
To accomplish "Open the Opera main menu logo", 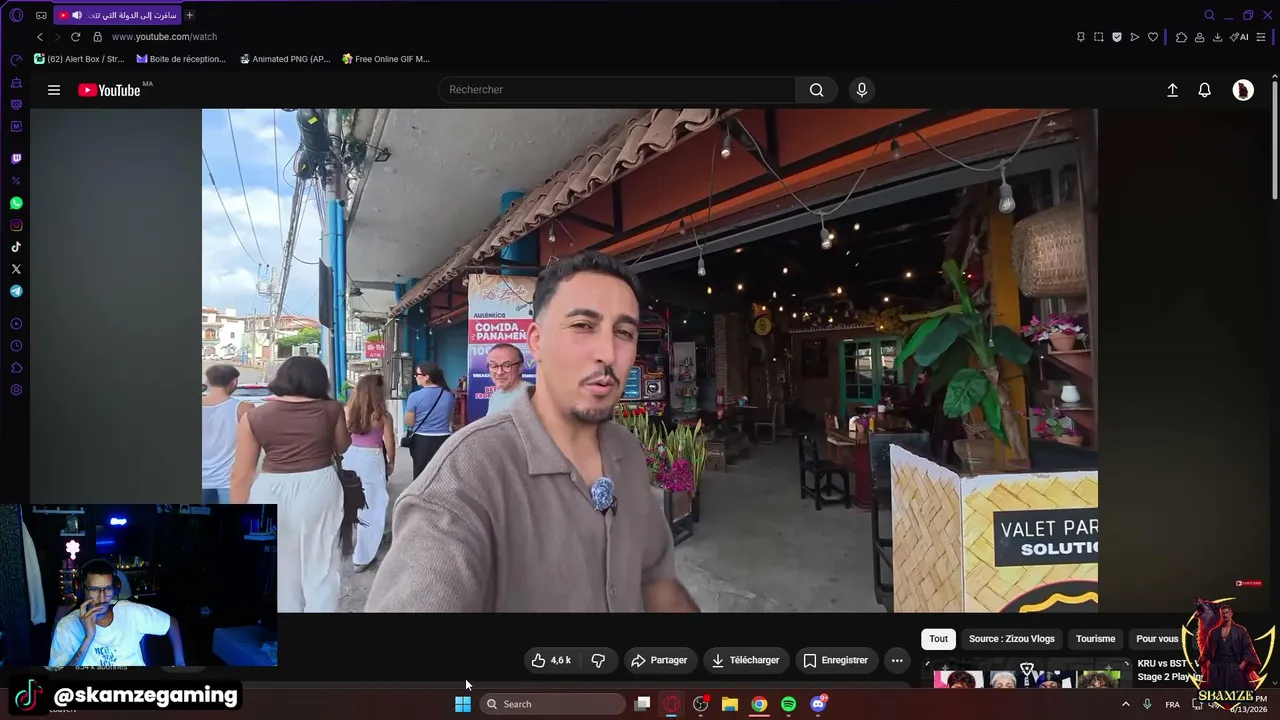I will coord(16,15).
